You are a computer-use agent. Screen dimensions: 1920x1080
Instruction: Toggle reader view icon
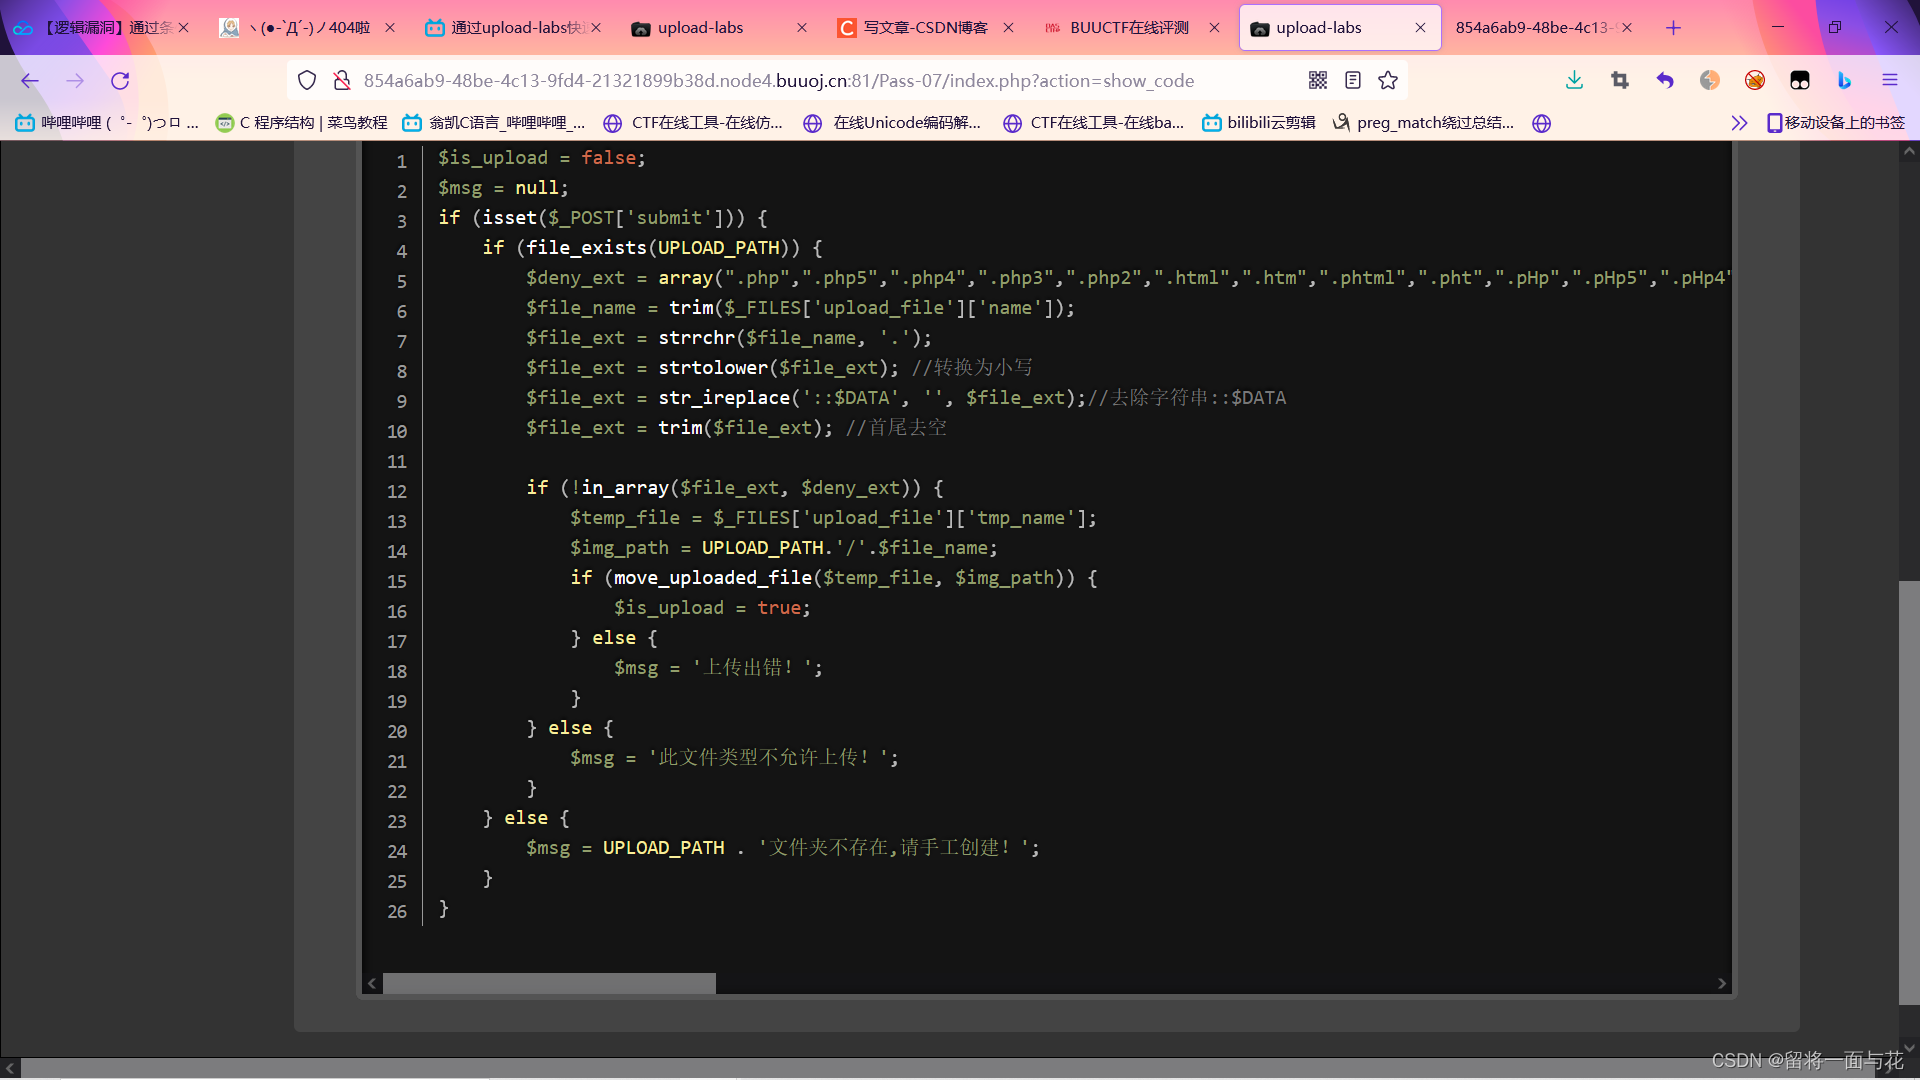pos(1353,81)
